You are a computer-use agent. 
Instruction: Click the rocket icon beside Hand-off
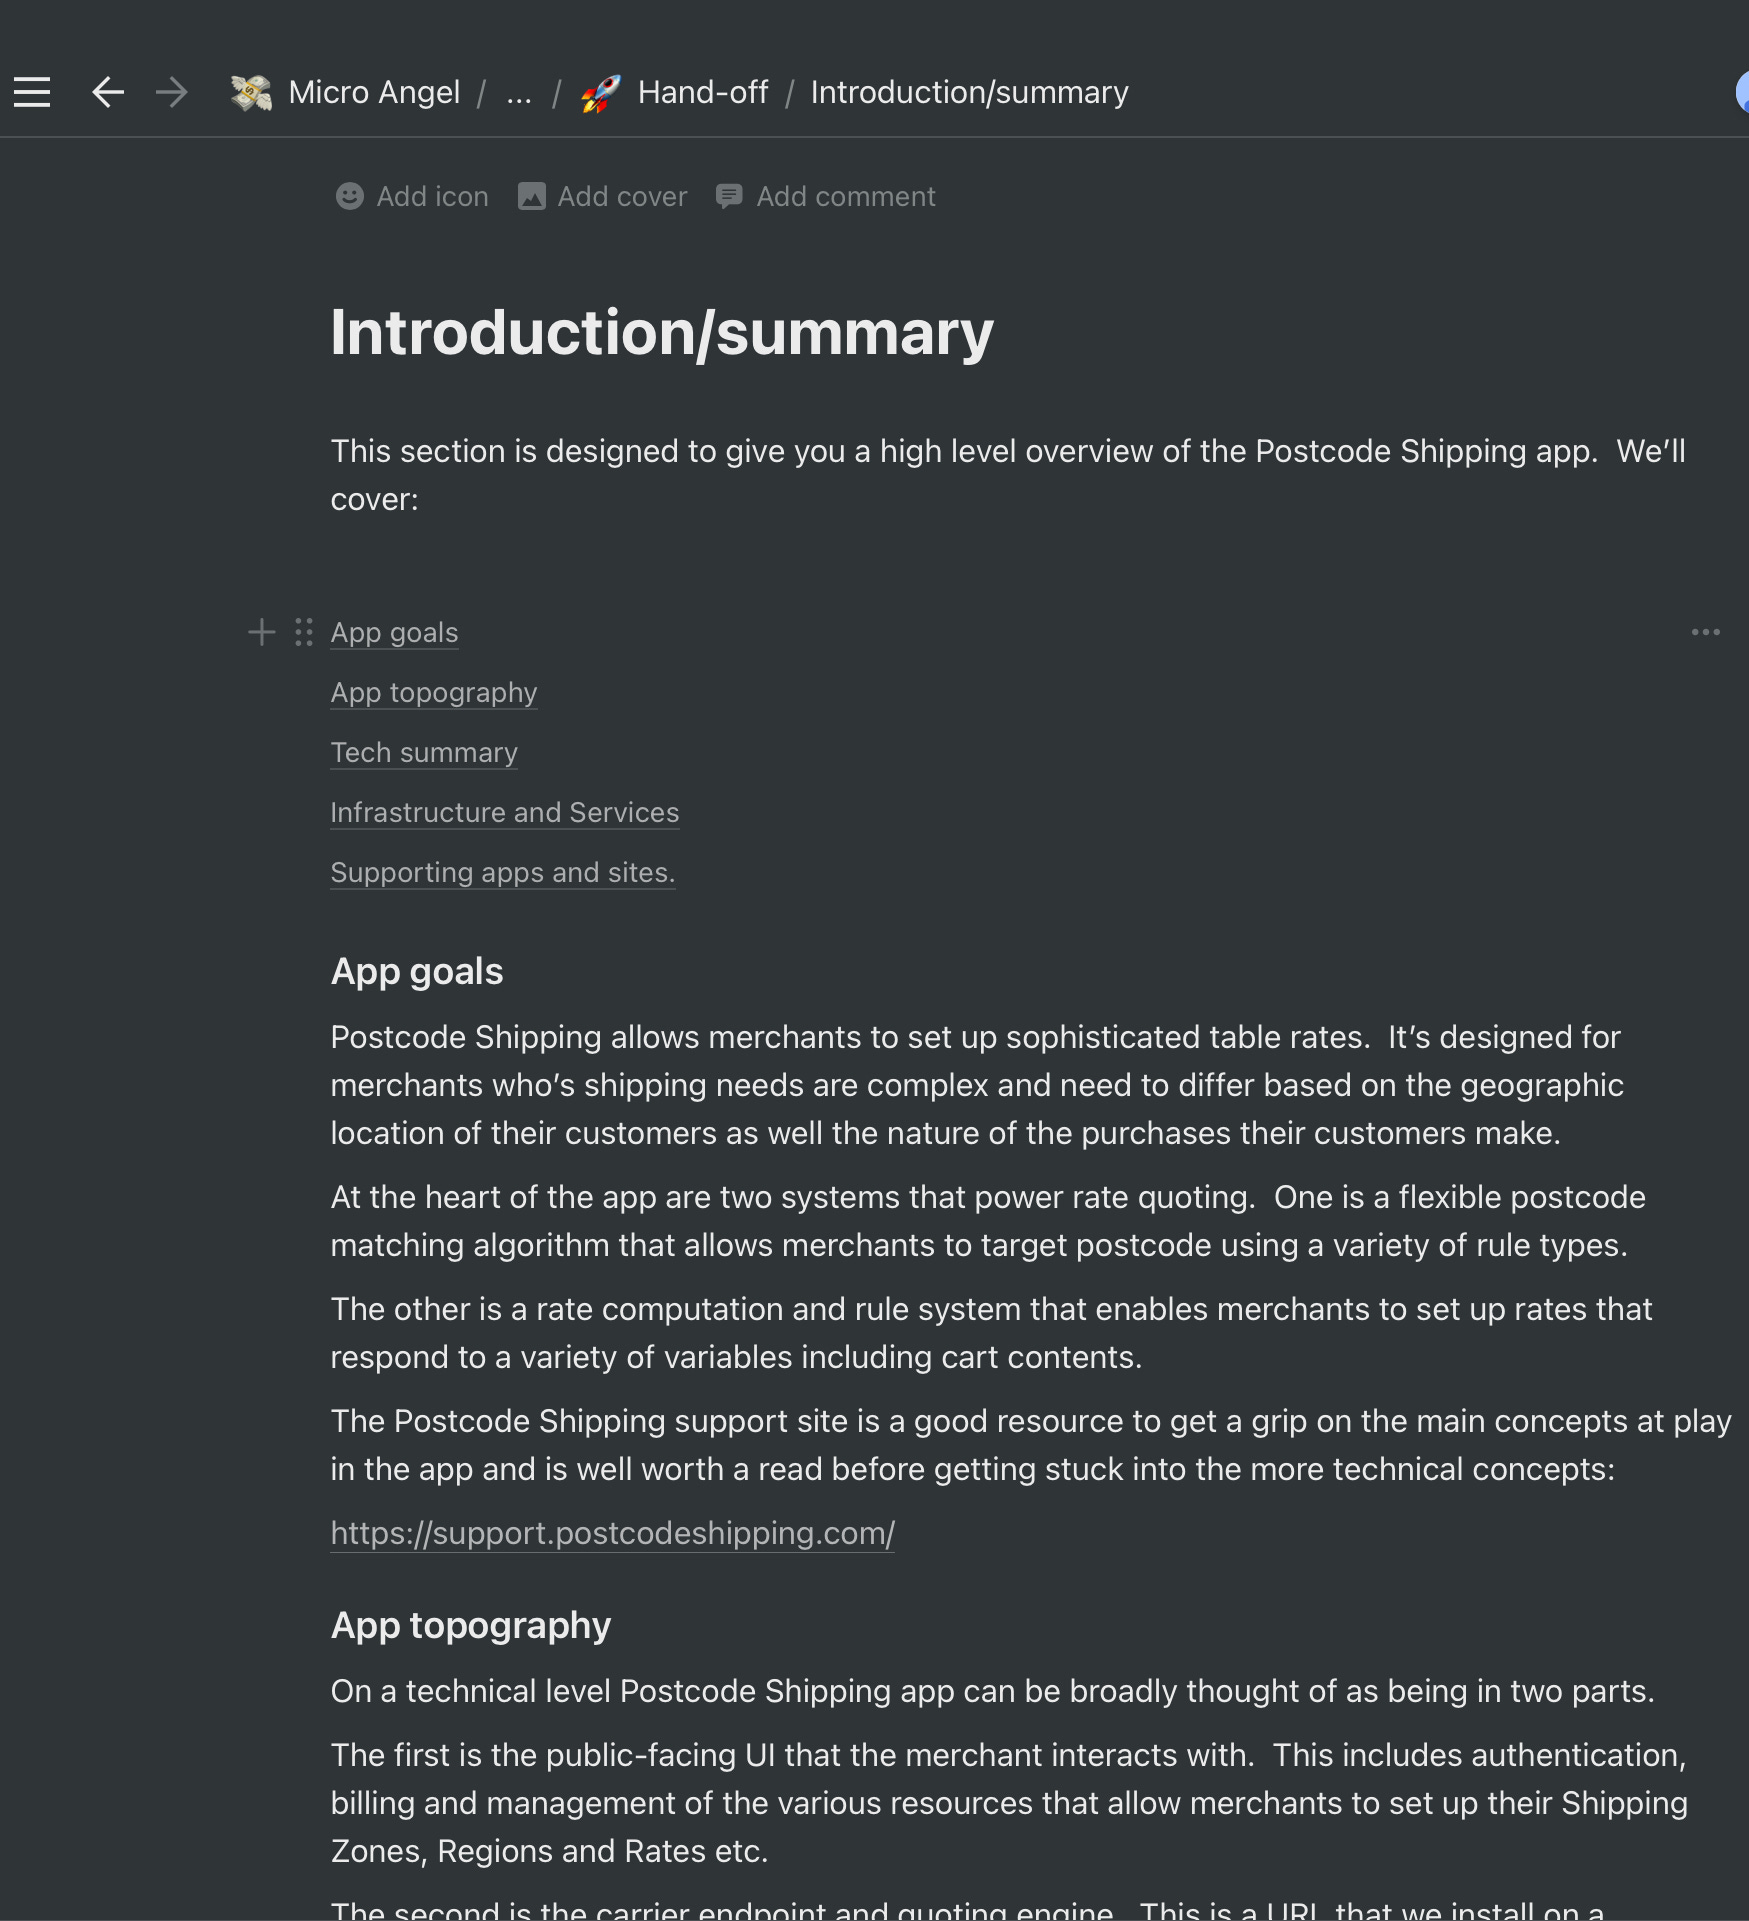pyautogui.click(x=601, y=93)
